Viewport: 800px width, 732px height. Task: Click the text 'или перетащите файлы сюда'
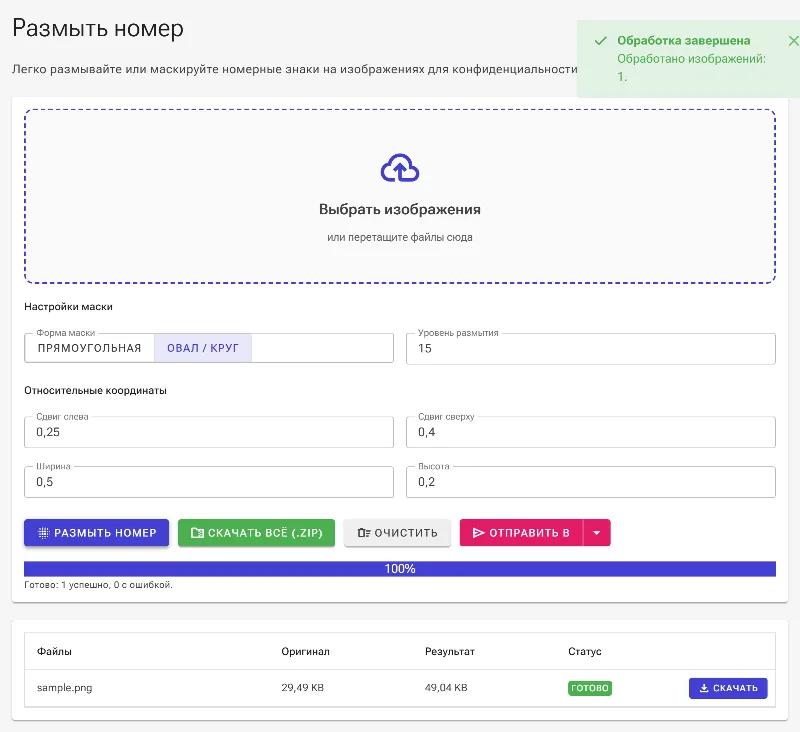click(399, 237)
